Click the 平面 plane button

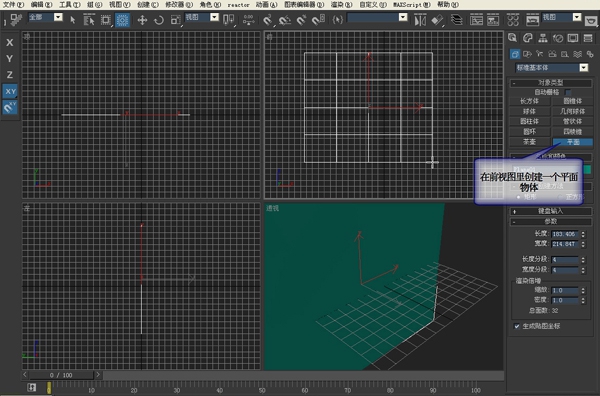pyautogui.click(x=573, y=142)
